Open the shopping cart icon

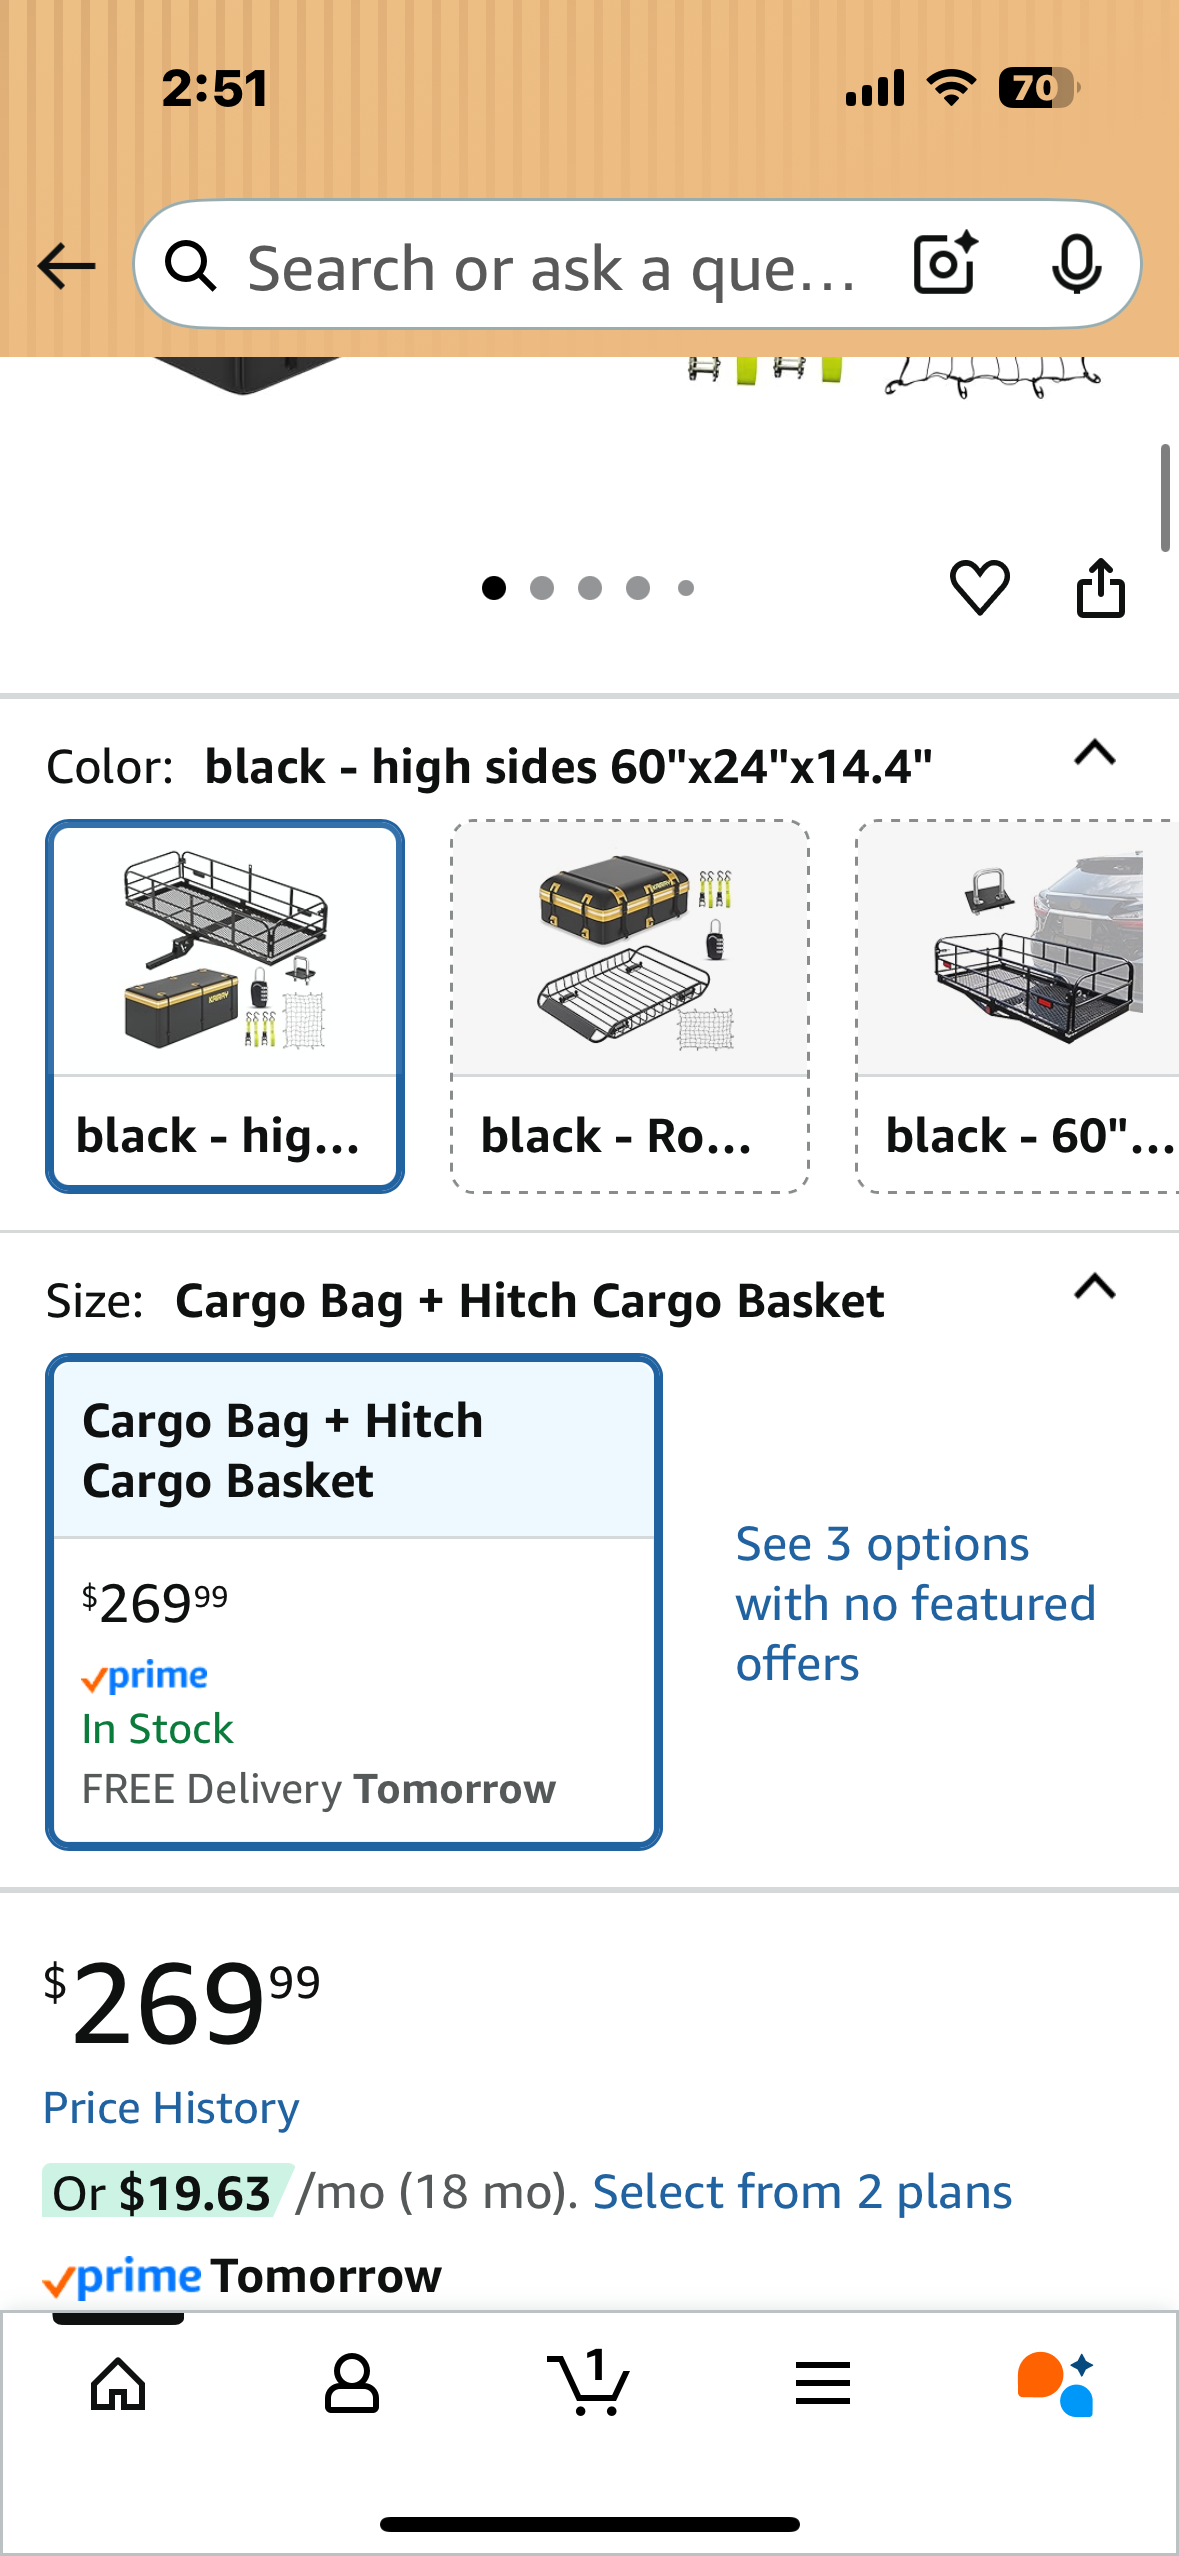click(x=589, y=2384)
